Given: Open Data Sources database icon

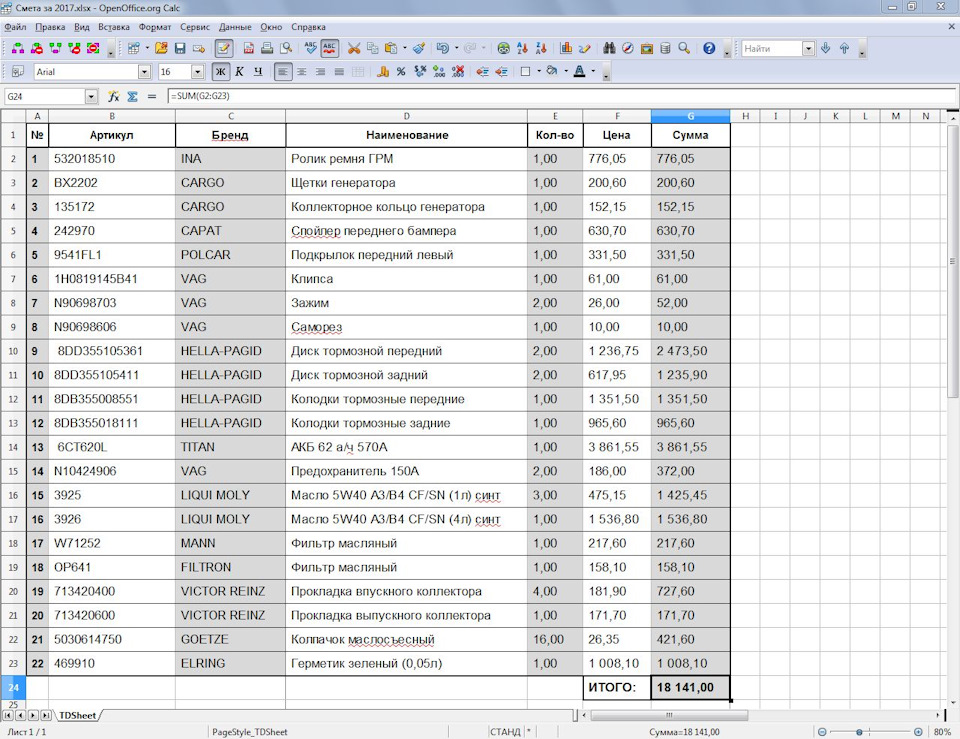Looking at the screenshot, I should click(666, 48).
